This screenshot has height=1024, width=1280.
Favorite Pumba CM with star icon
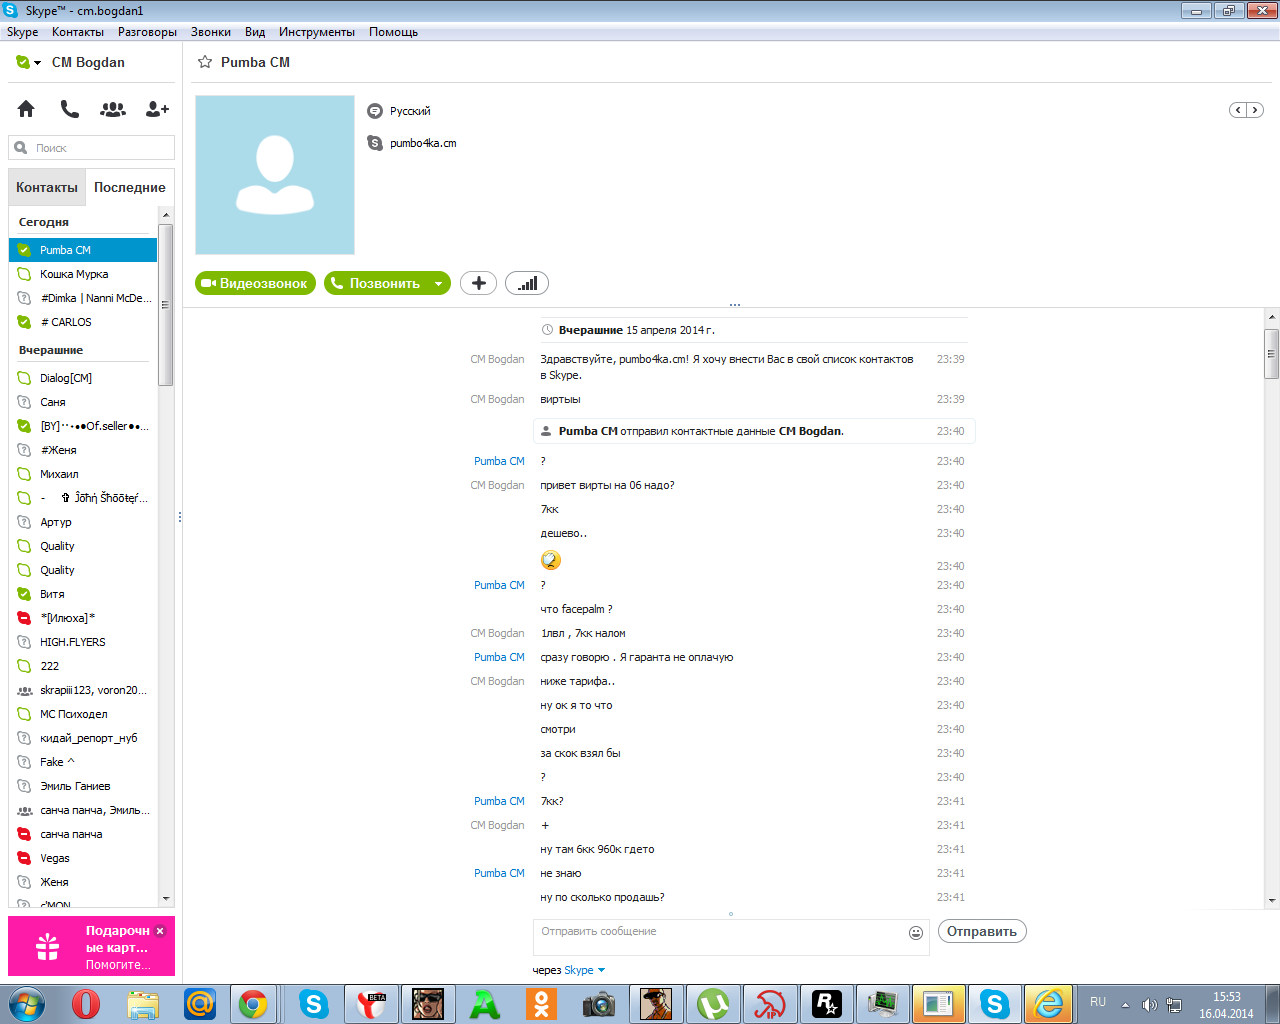[205, 62]
